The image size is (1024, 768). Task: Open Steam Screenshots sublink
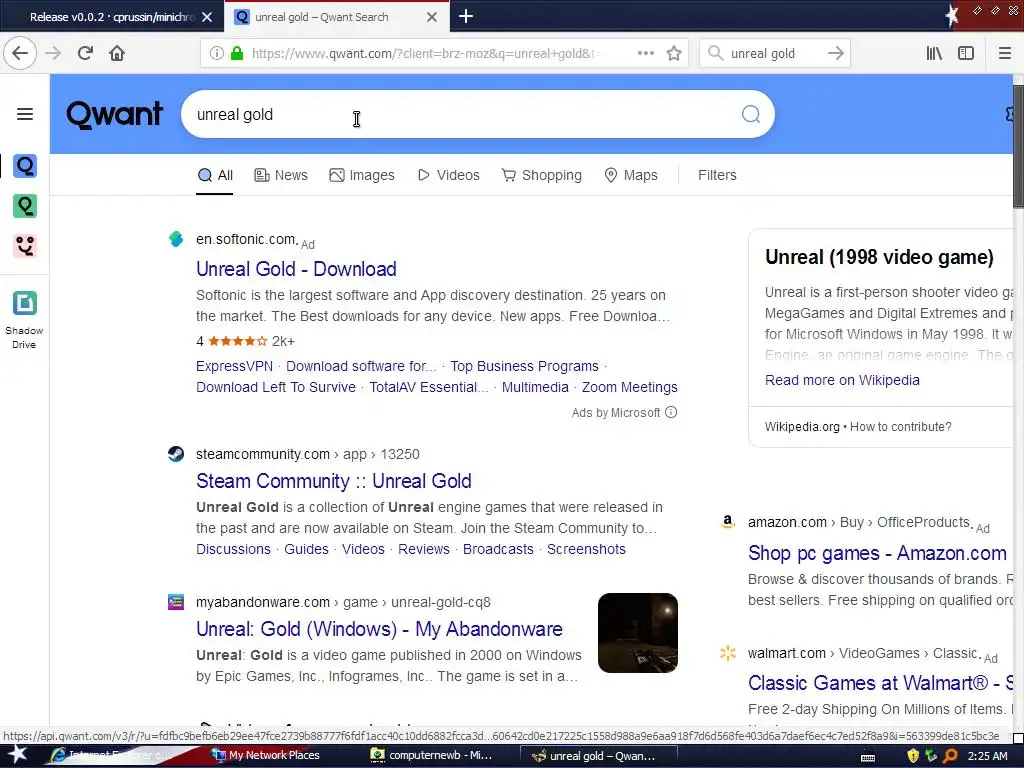[586, 549]
